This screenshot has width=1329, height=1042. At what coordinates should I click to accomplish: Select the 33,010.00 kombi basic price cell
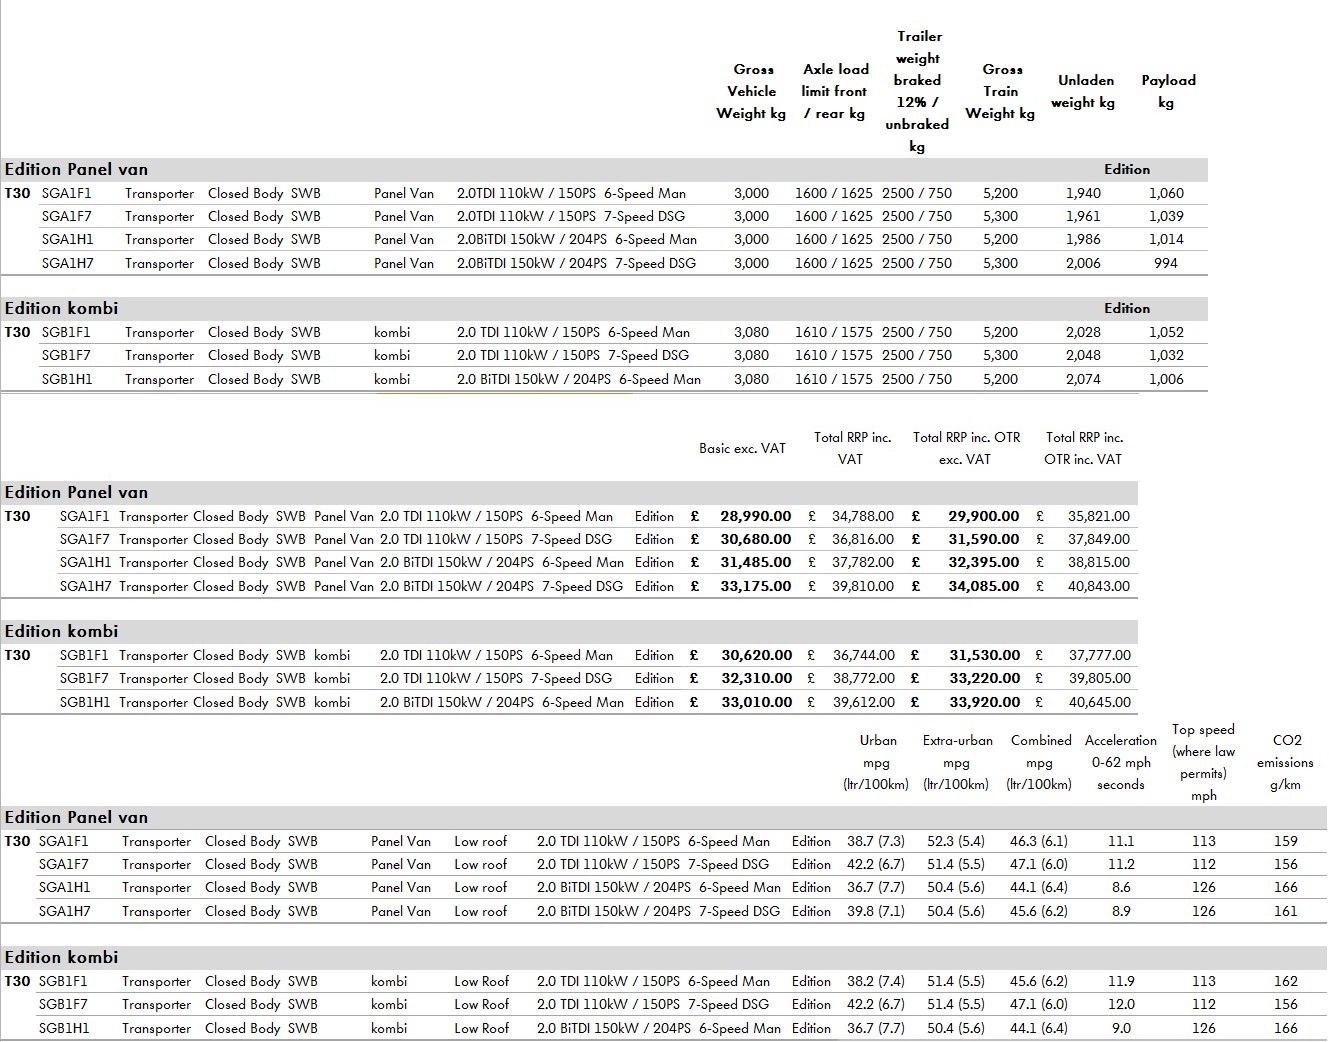click(x=756, y=702)
